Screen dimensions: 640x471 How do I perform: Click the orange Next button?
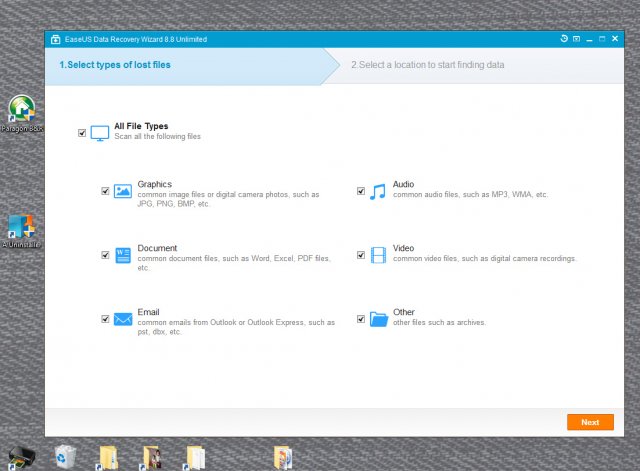pos(590,422)
